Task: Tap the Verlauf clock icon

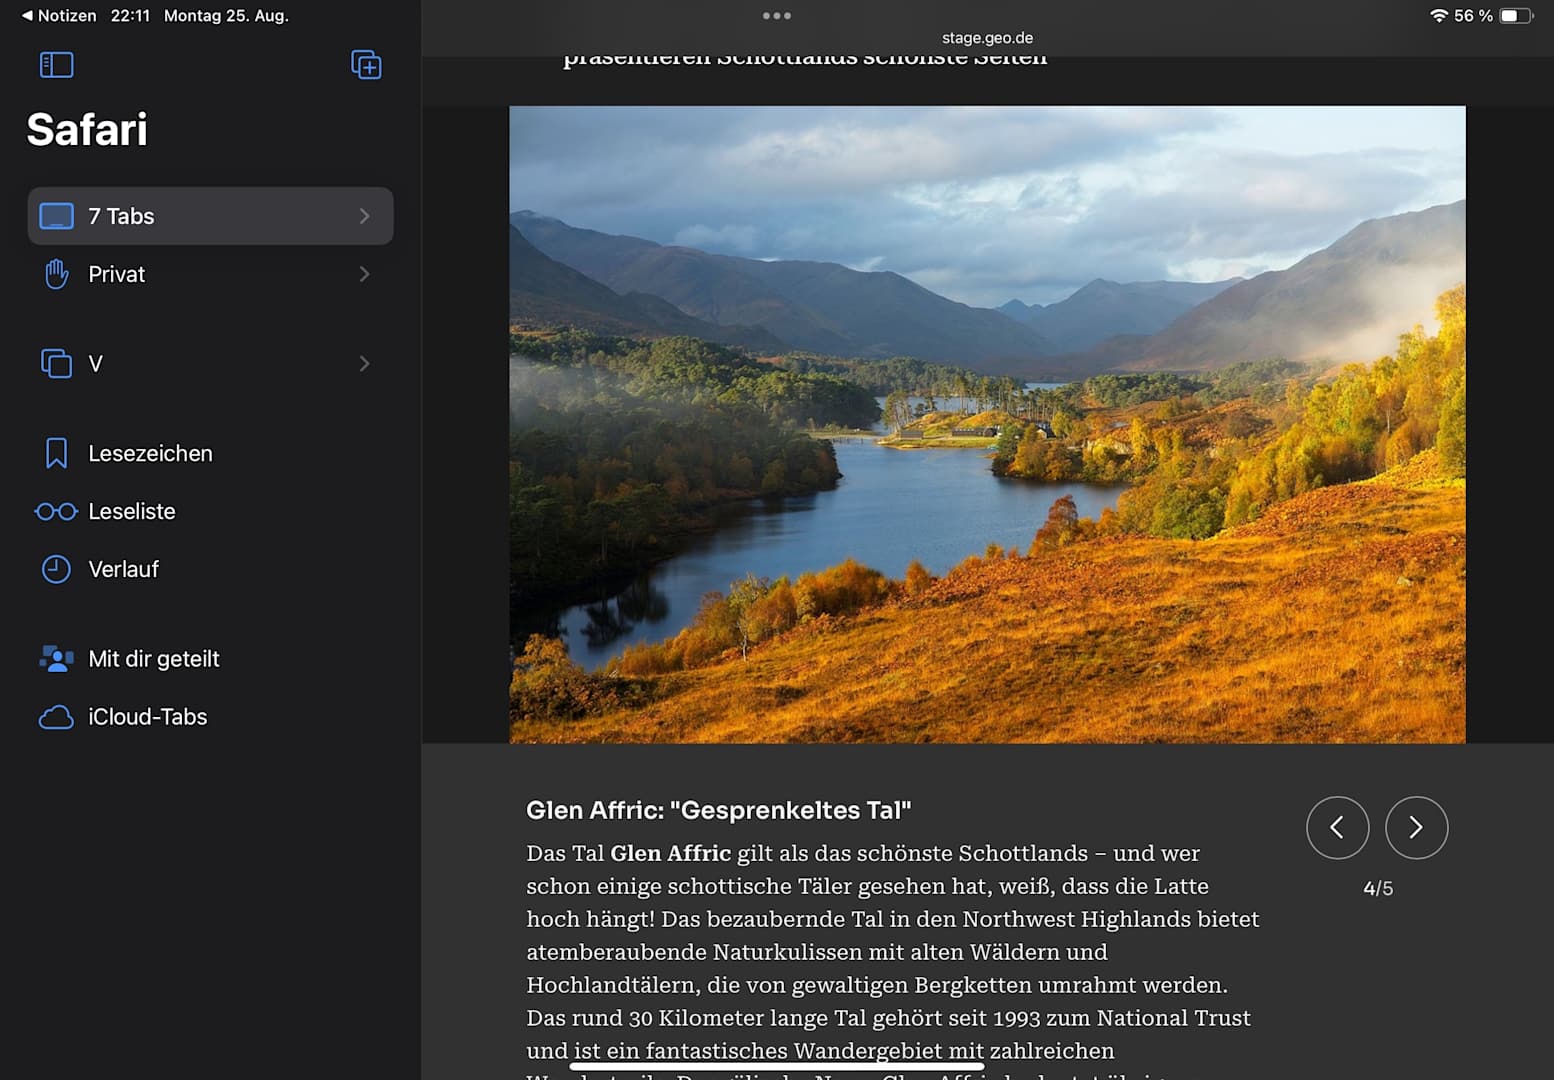Action: 57,569
